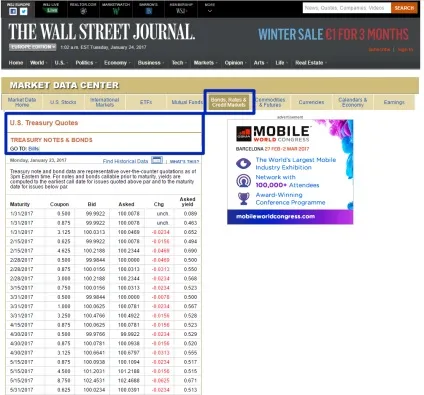424x395 pixels.
Task: Visit Realtor.com from the top bar
Action: pos(84,11)
